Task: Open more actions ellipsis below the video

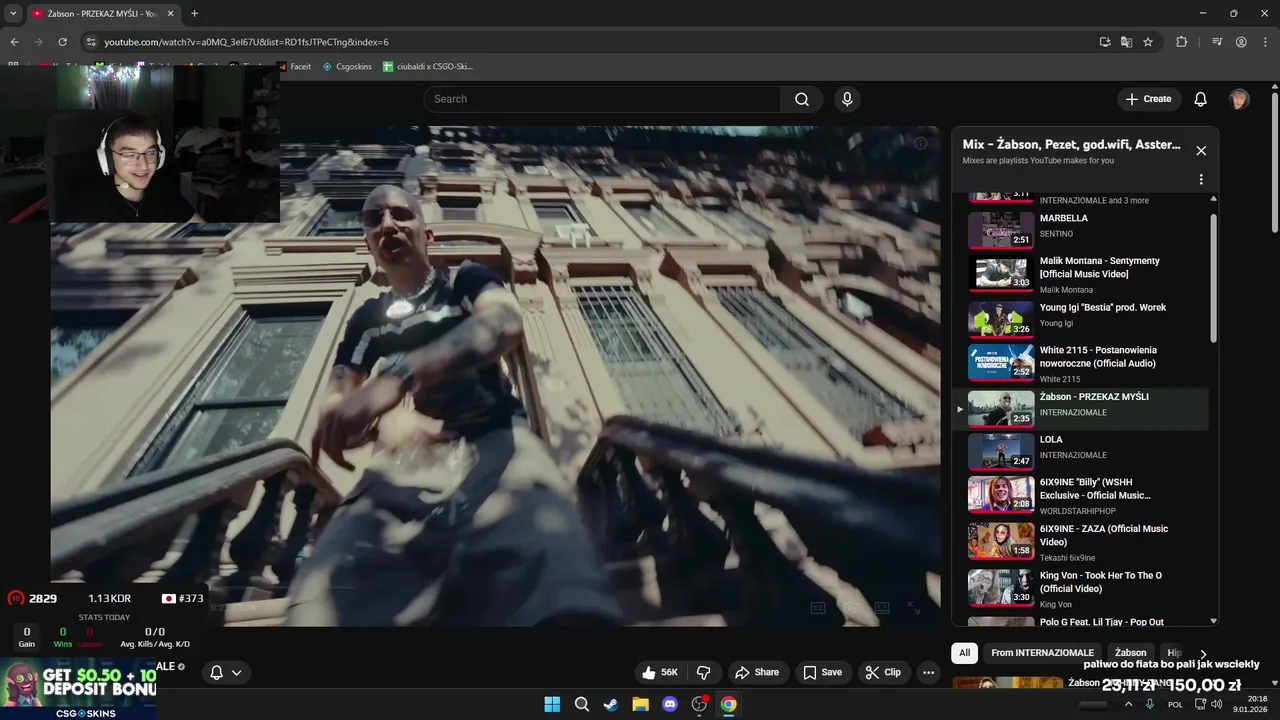Action: point(928,673)
